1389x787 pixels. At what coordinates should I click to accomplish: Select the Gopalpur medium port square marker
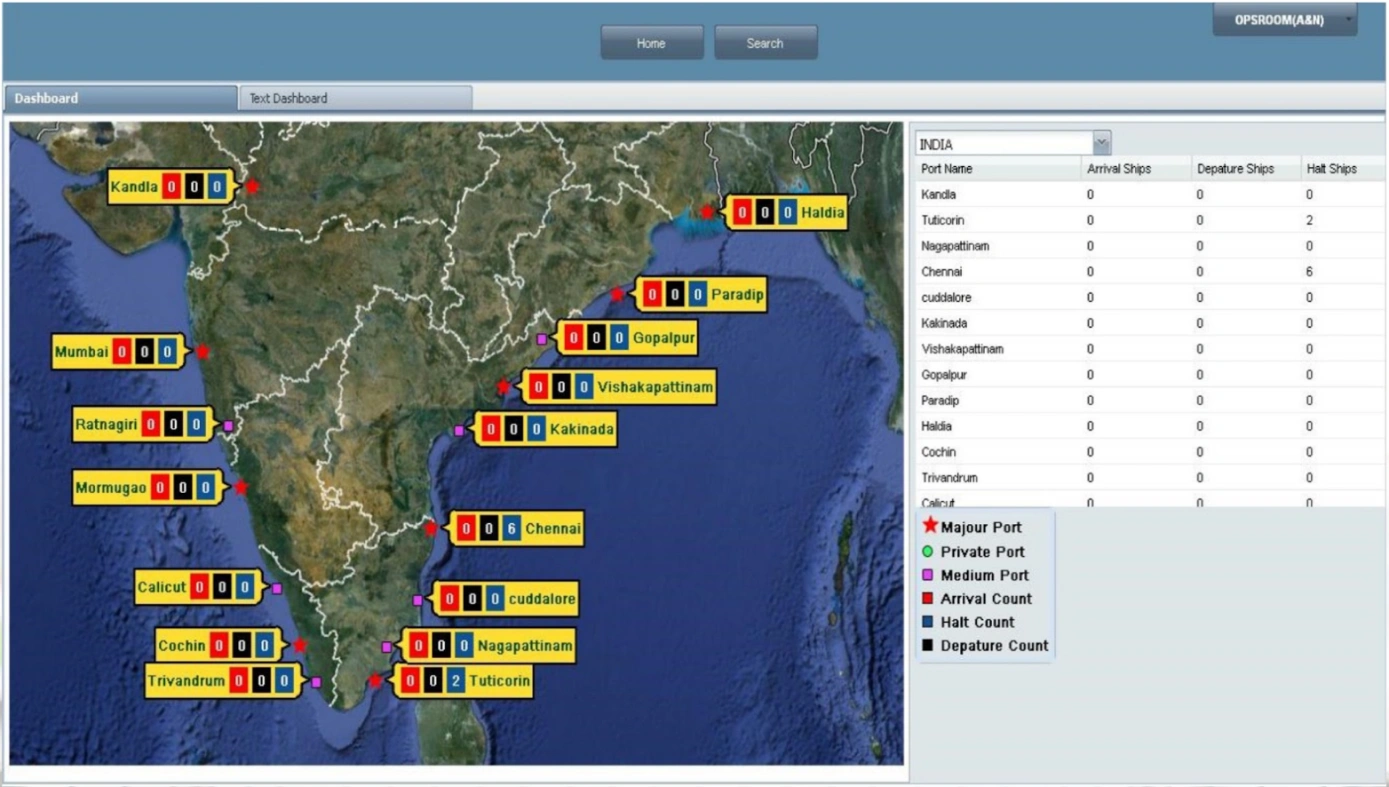point(541,339)
